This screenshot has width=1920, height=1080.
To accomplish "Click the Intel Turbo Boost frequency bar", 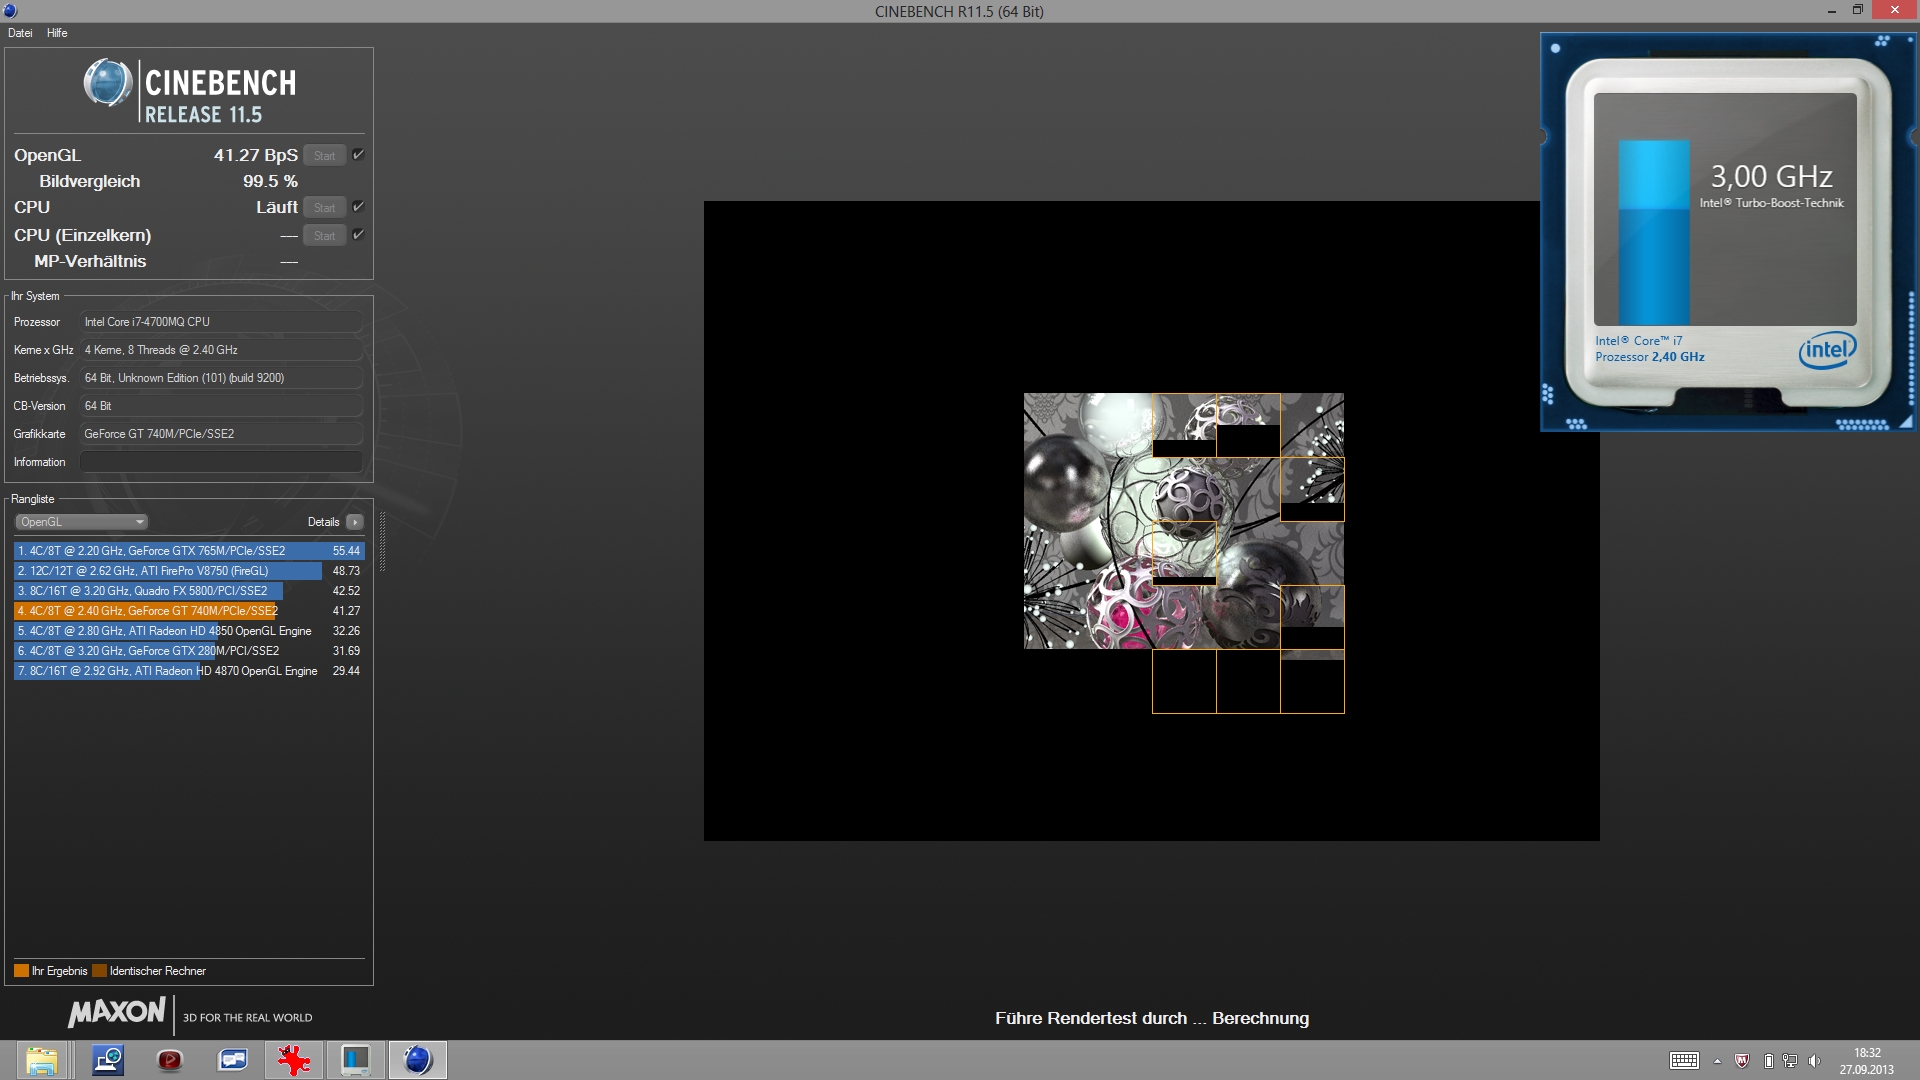I will click(x=1654, y=232).
